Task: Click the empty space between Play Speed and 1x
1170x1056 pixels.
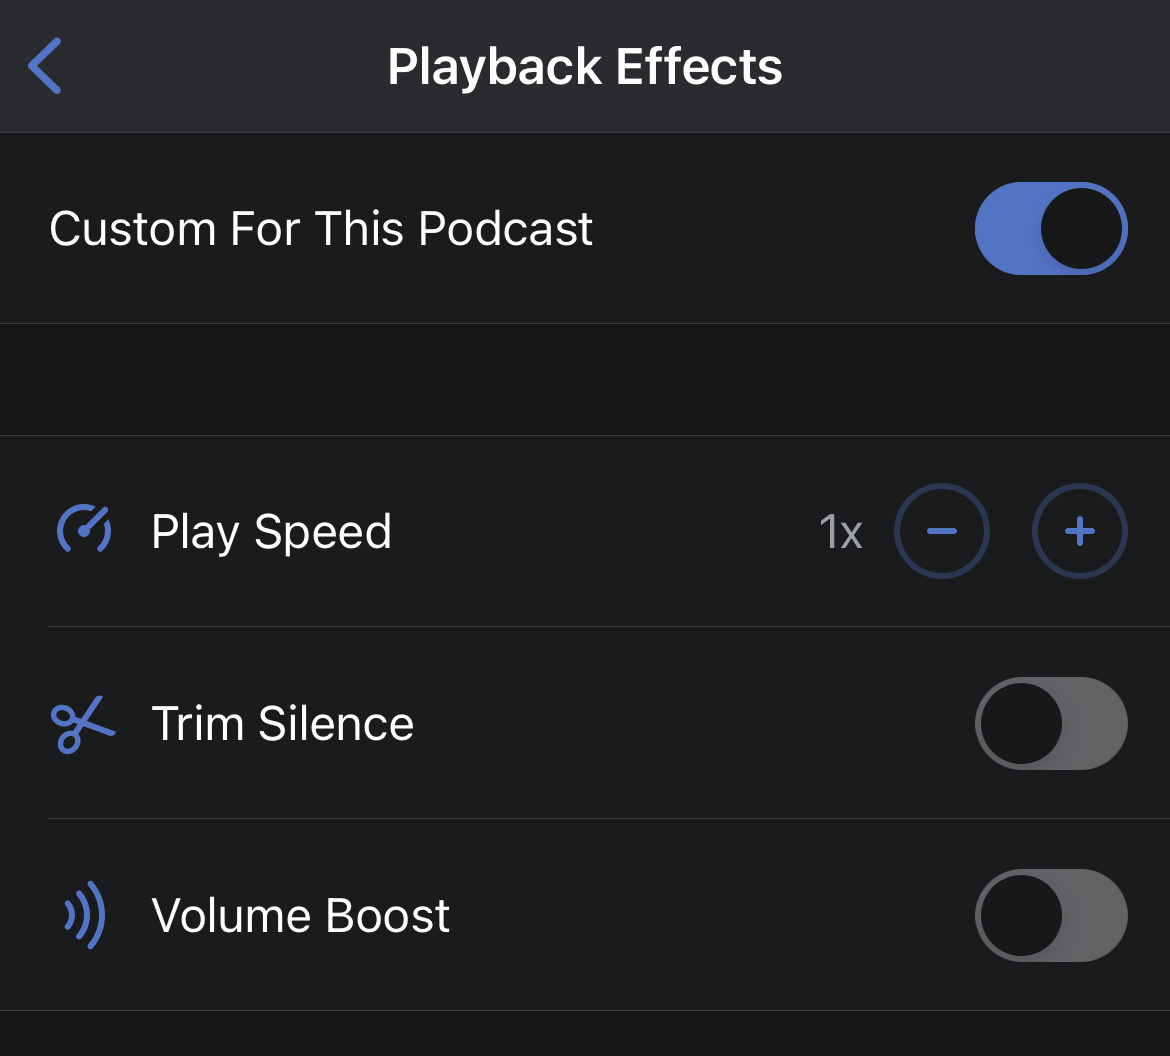Action: pos(600,532)
